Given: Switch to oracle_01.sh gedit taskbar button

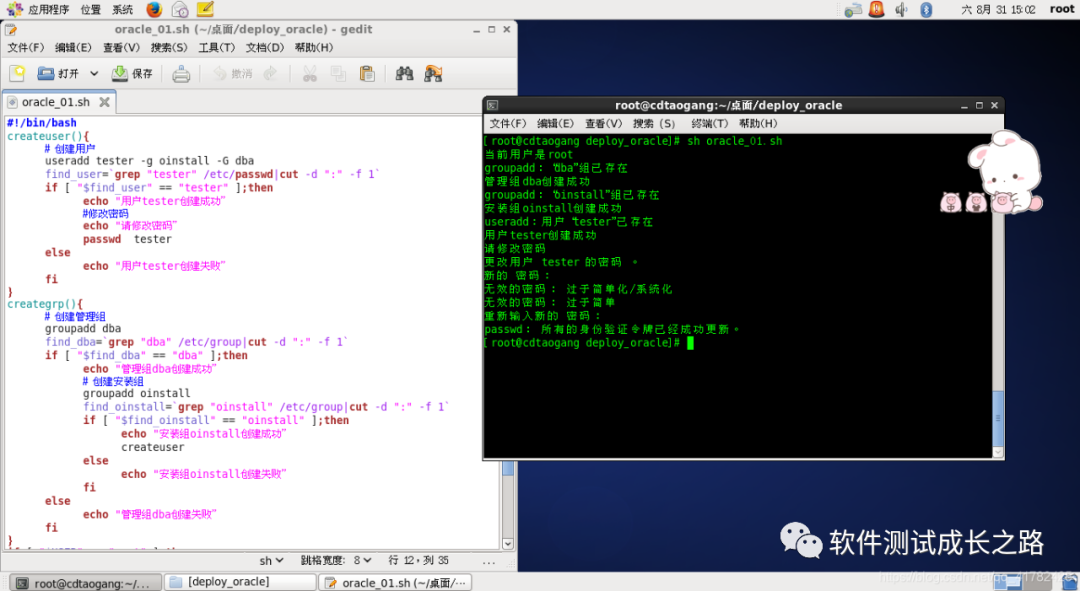Looking at the screenshot, I should pos(395,583).
